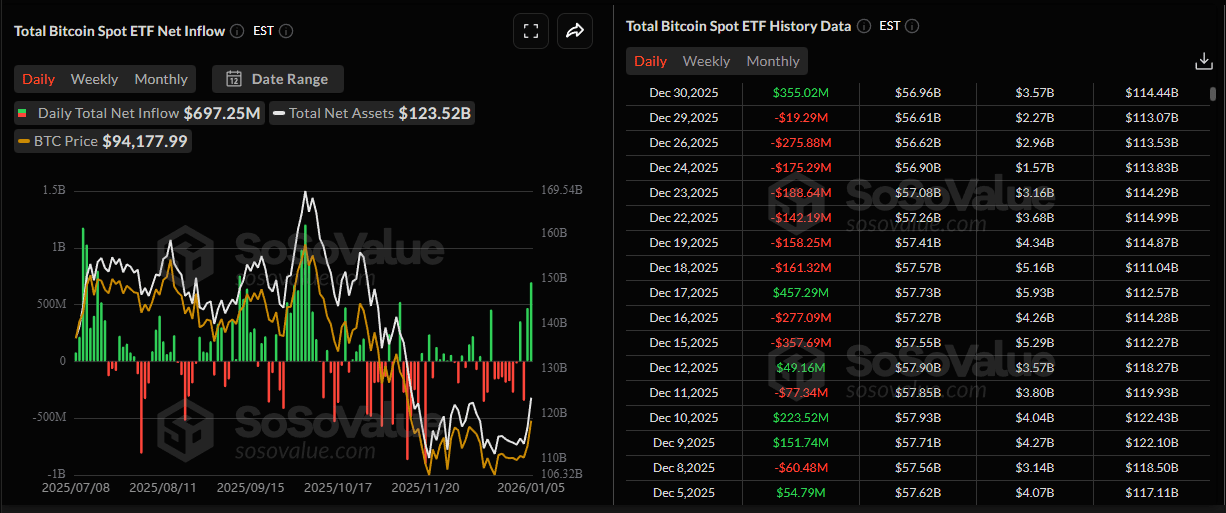Click the 2026/01/05 x-axis label
The height and width of the screenshot is (513, 1226).
pyautogui.click(x=533, y=487)
